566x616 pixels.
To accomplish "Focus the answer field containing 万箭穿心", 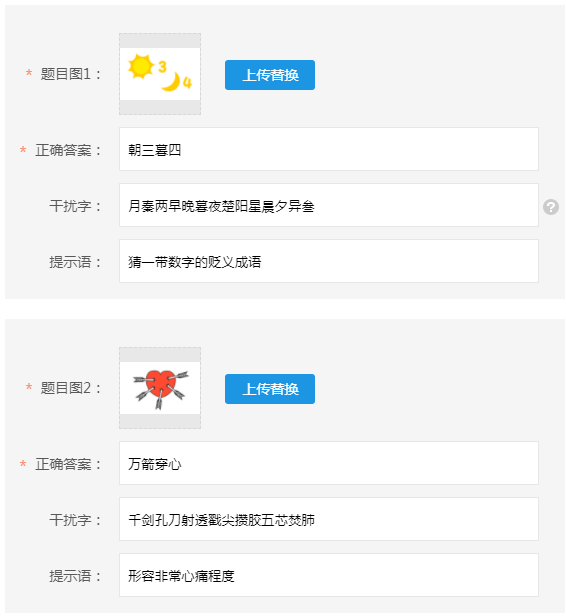I will (329, 463).
